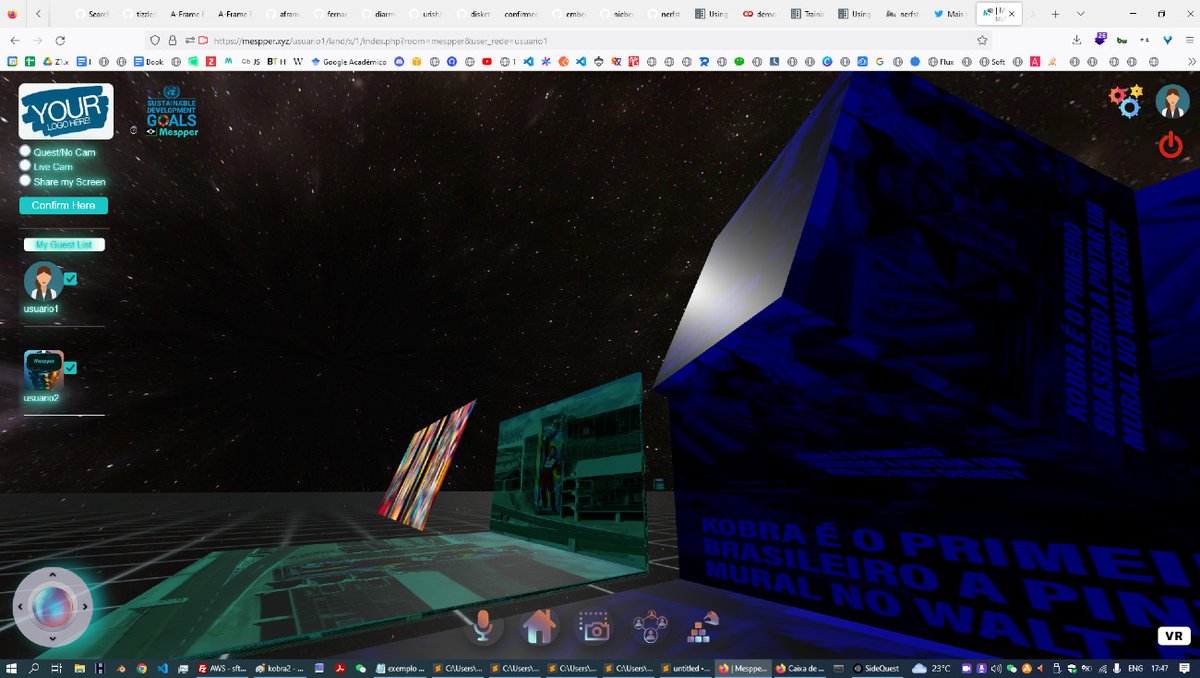
Task: Select the Guest/No Cam radio option
Action: coord(26,152)
